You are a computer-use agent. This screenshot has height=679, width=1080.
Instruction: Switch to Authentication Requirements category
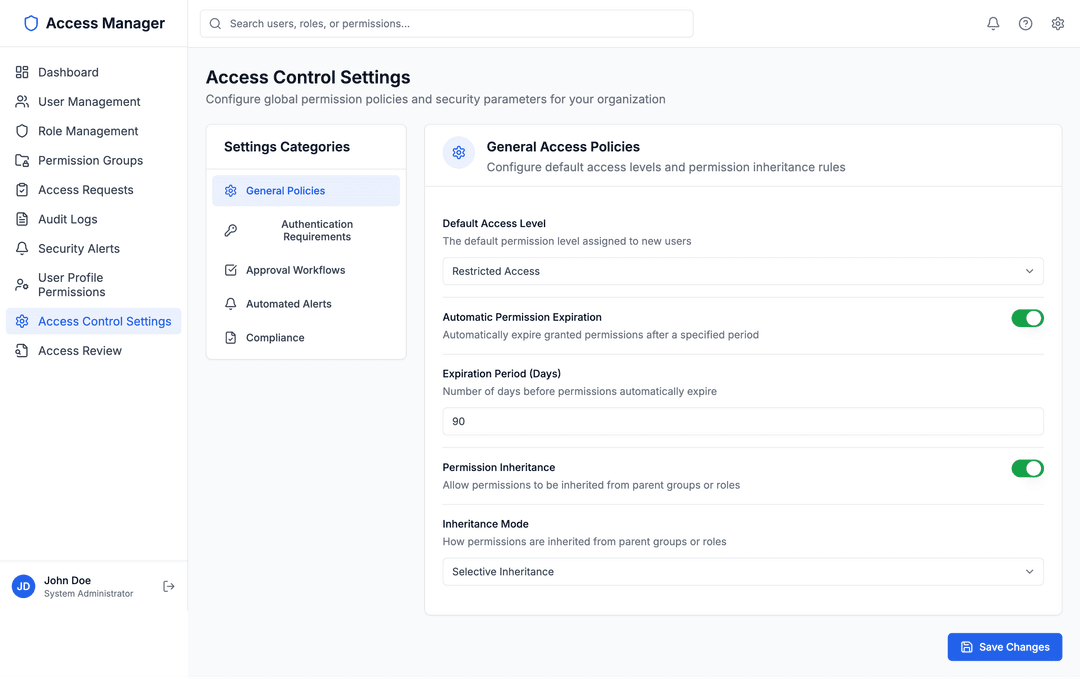[x=305, y=230]
